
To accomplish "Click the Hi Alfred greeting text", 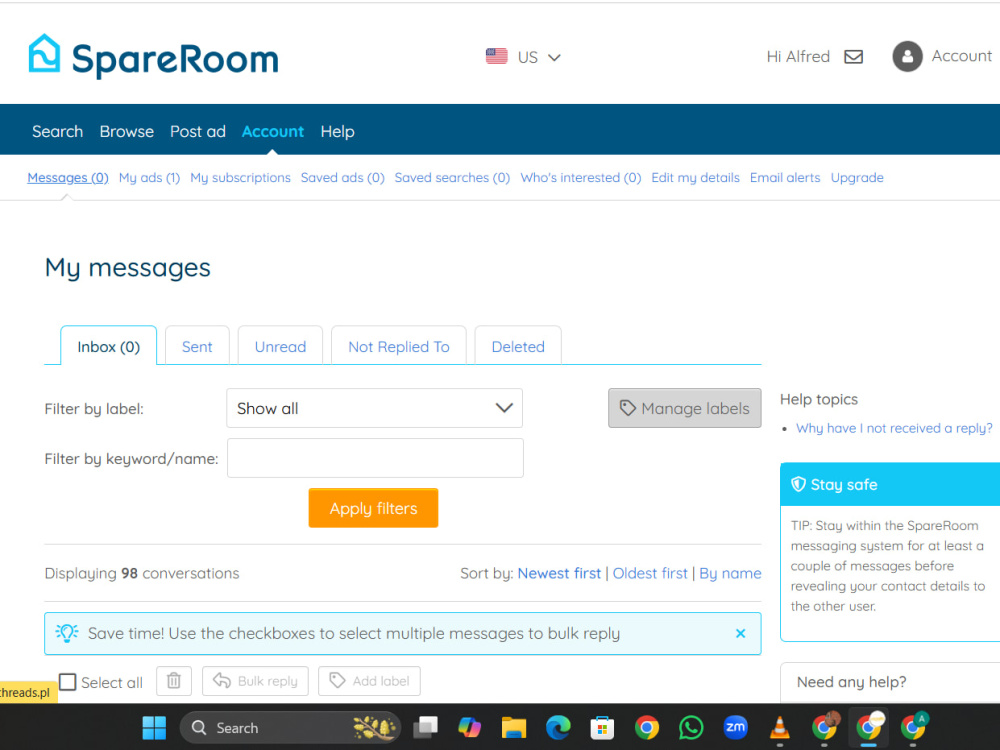I will point(798,57).
